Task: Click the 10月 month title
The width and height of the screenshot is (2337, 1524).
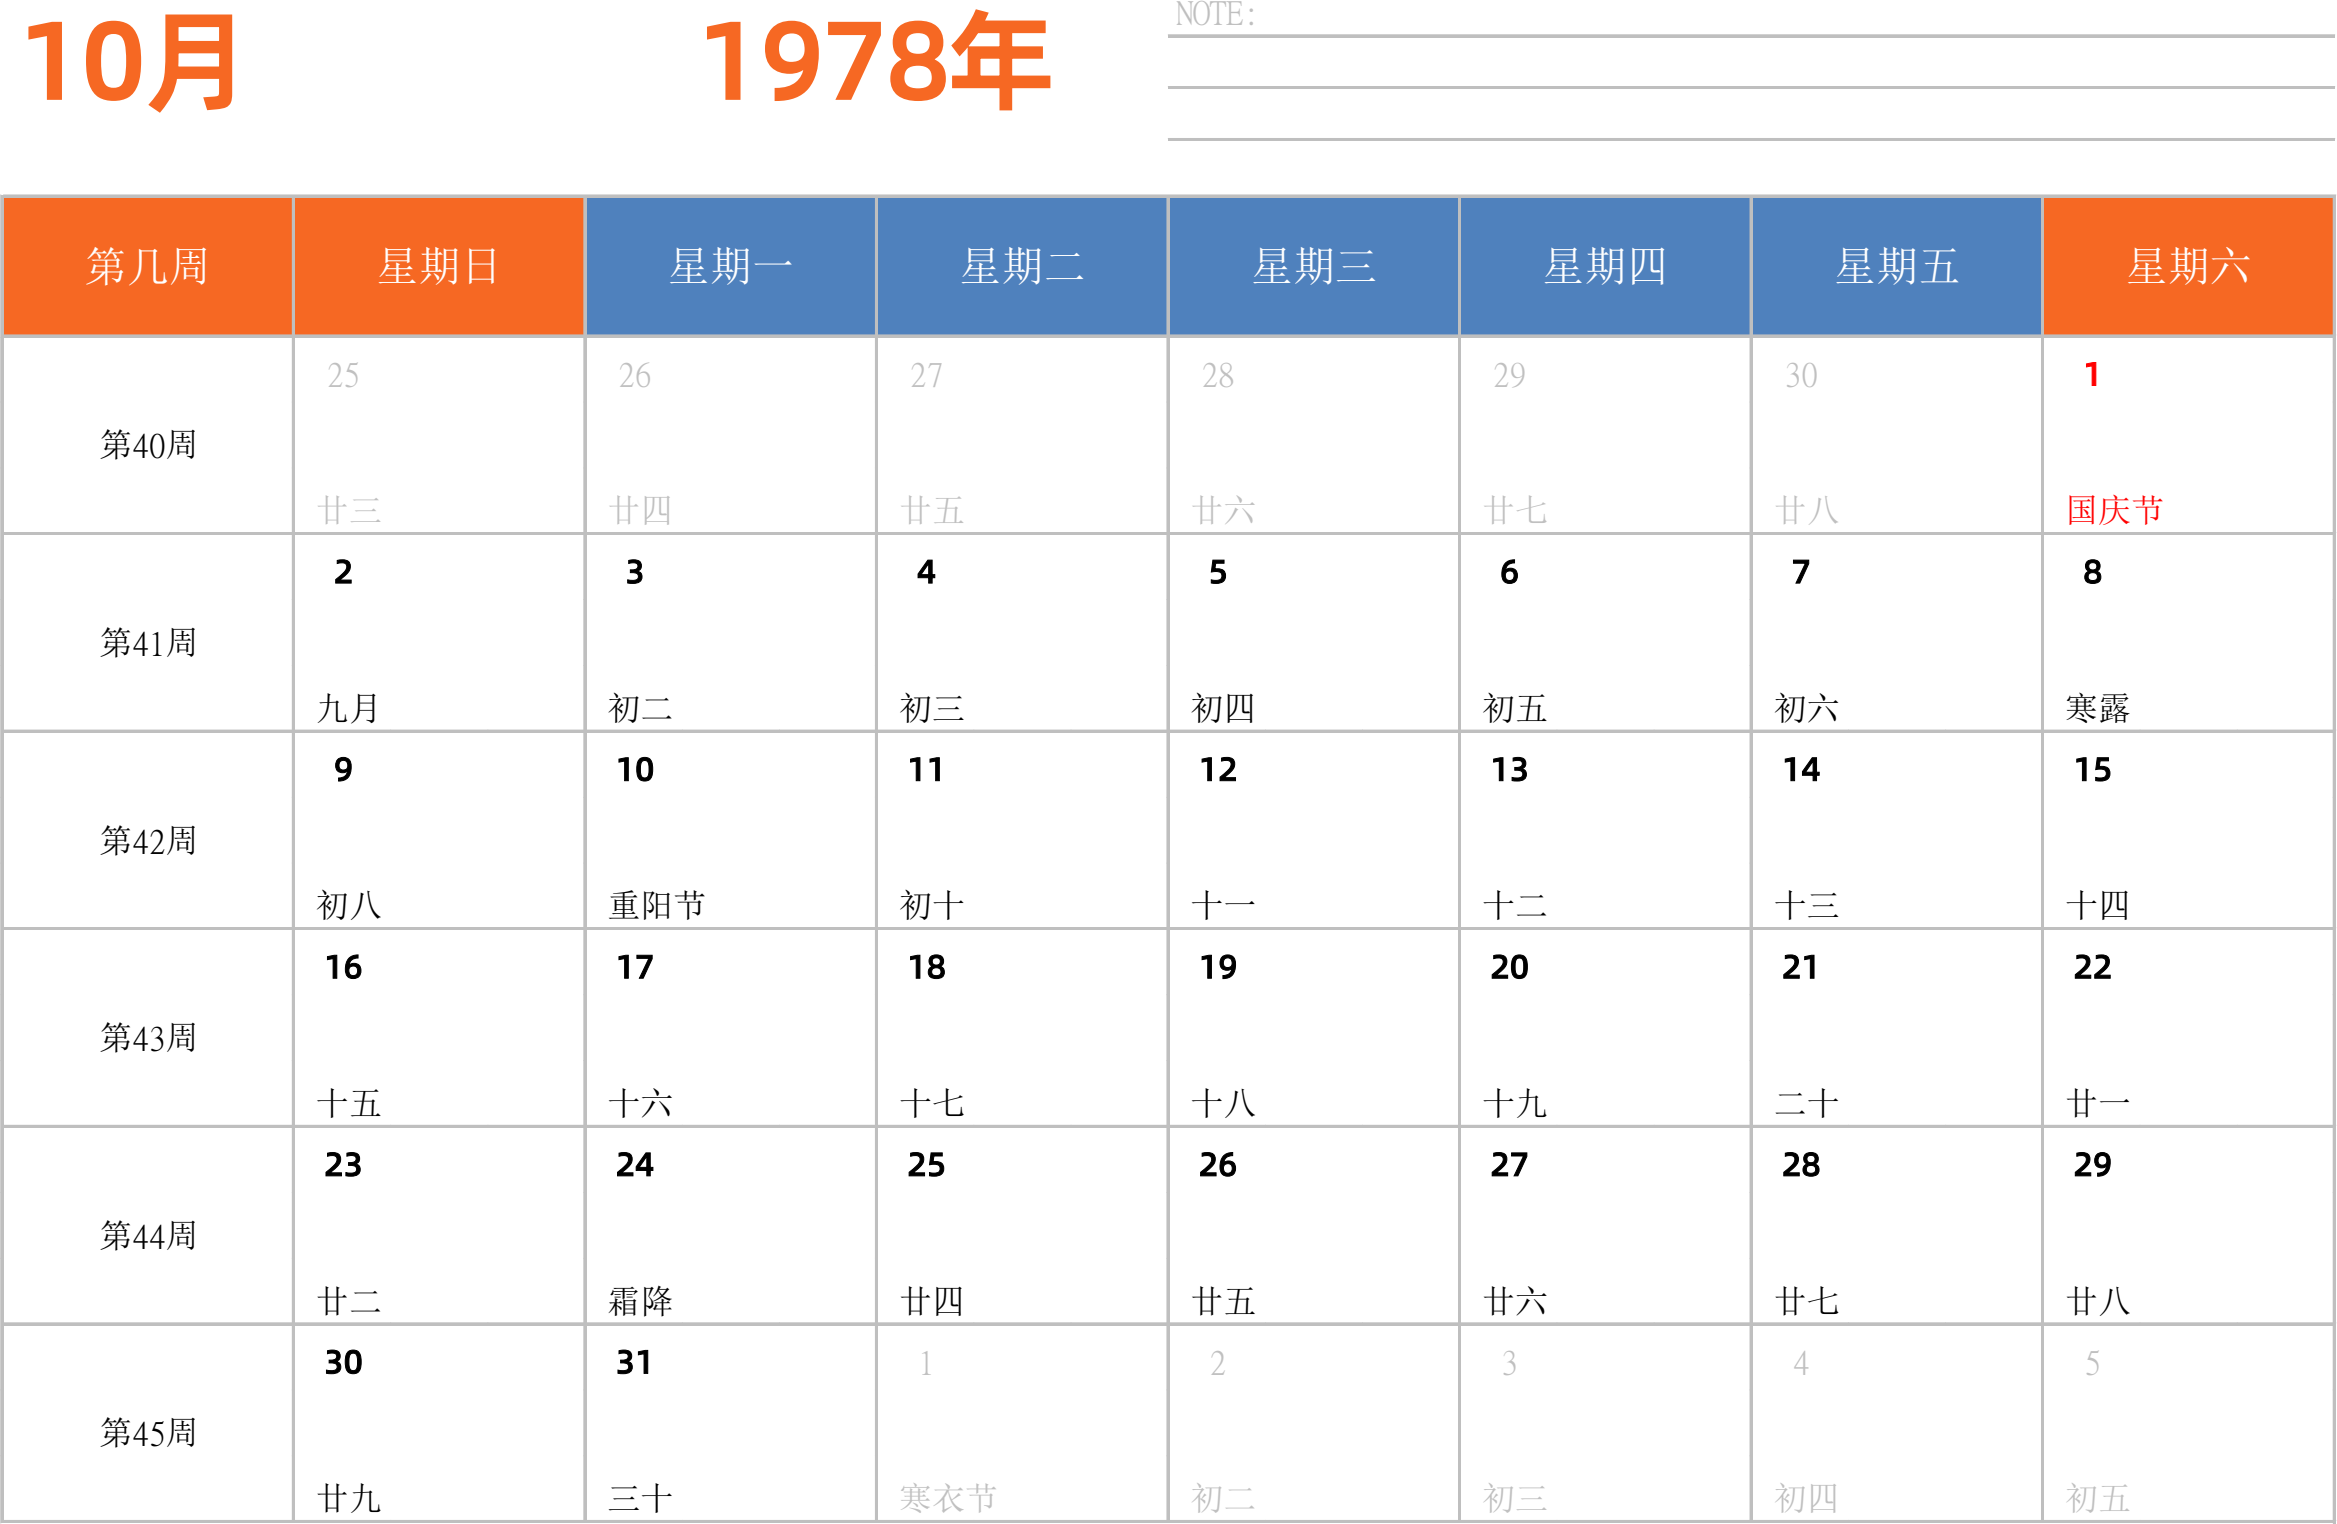Action: (130, 64)
